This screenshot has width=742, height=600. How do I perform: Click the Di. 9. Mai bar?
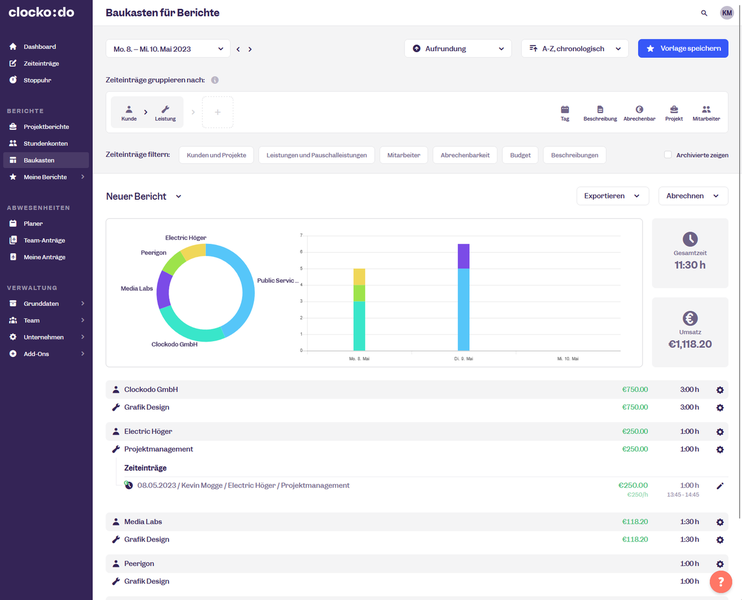pos(464,297)
